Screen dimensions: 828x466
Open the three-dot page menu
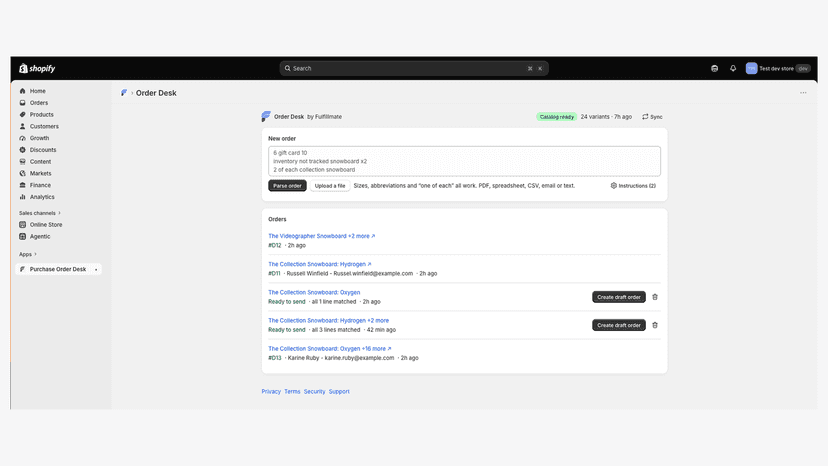[x=803, y=92]
